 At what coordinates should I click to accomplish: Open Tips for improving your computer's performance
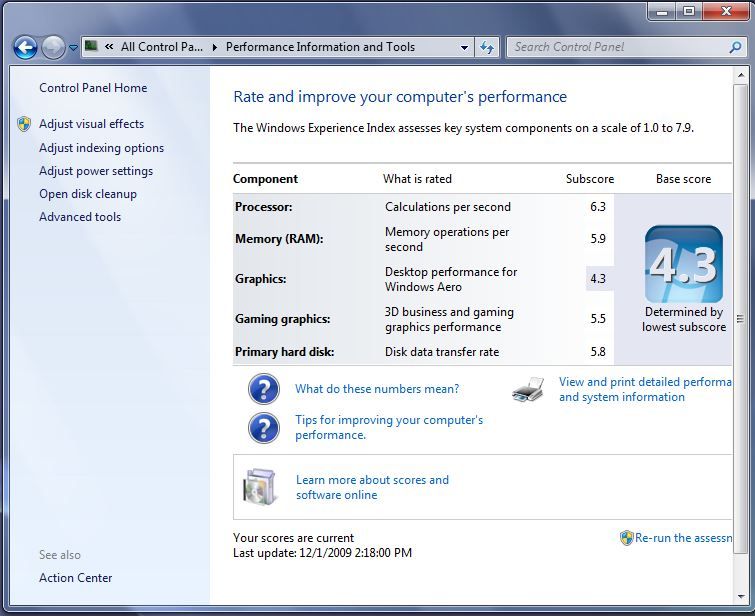point(389,427)
